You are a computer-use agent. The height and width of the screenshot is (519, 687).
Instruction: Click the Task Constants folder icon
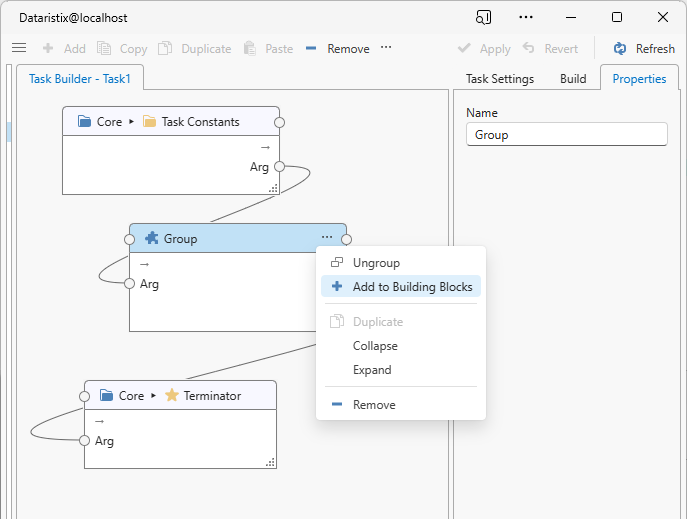[150, 122]
